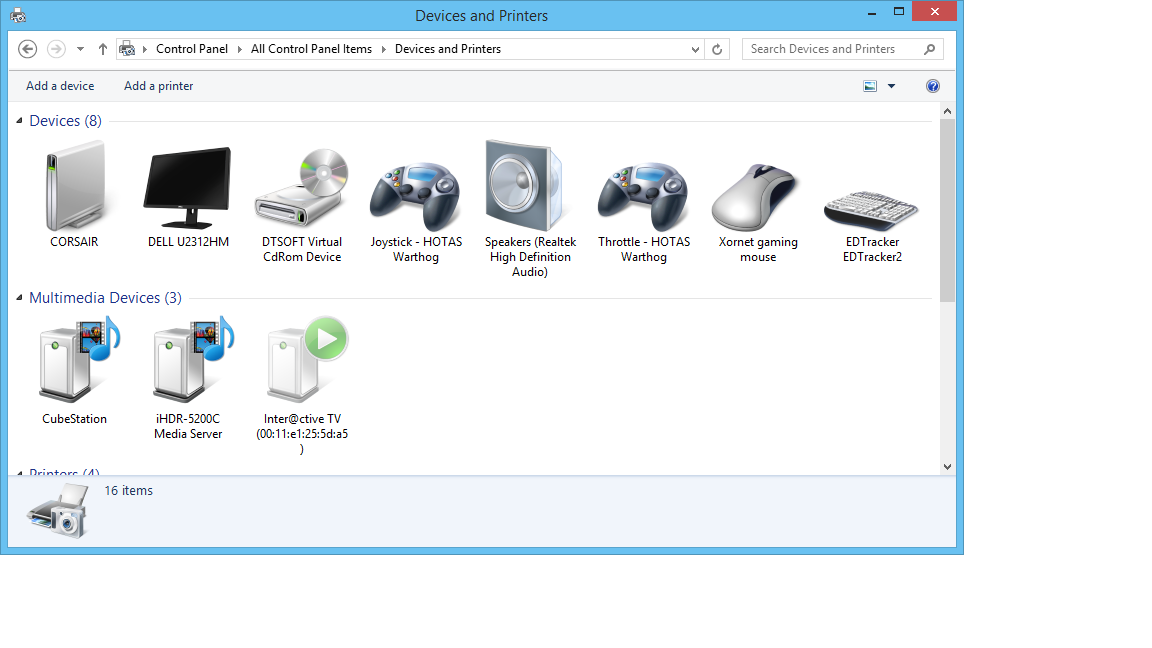This screenshot has width=1152, height=648.
Task: Select the DELL U2312HM monitor icon
Action: pyautogui.click(x=188, y=187)
